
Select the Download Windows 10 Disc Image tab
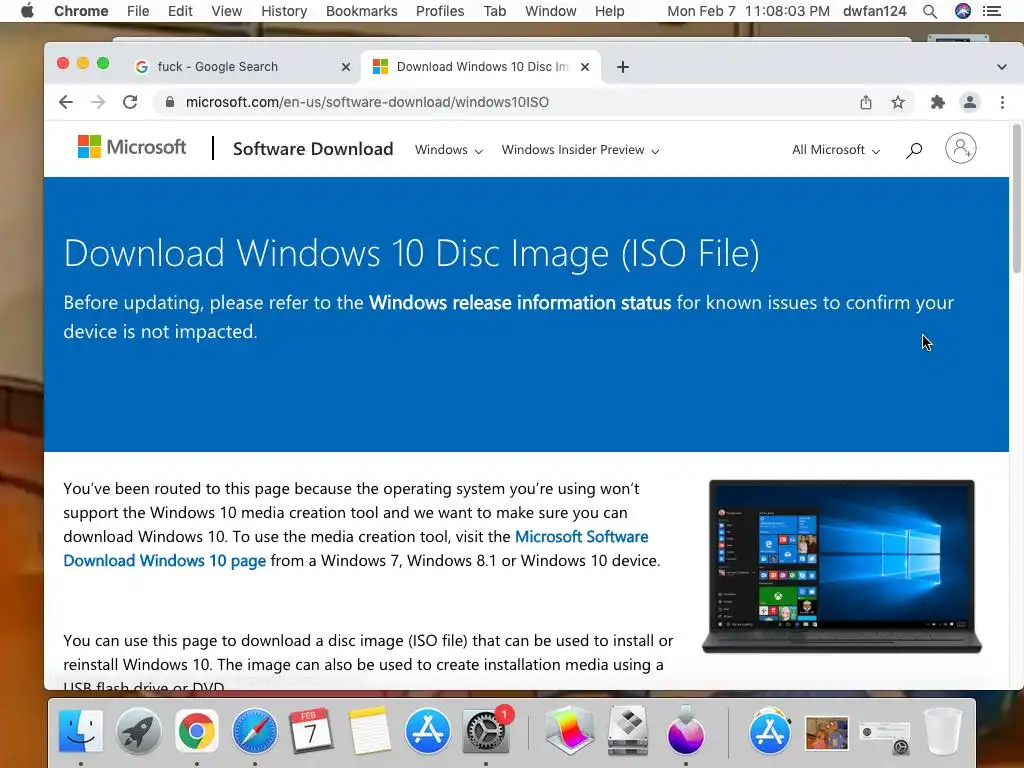point(480,67)
